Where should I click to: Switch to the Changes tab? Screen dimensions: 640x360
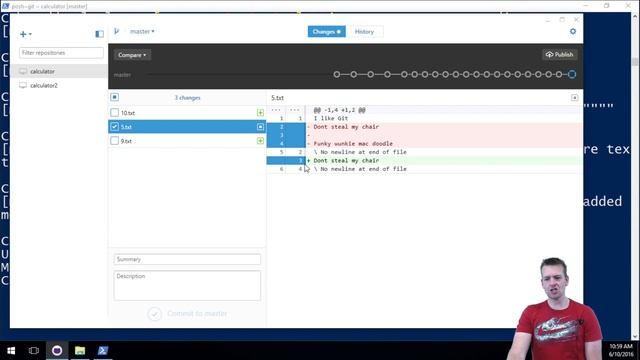[x=327, y=31]
